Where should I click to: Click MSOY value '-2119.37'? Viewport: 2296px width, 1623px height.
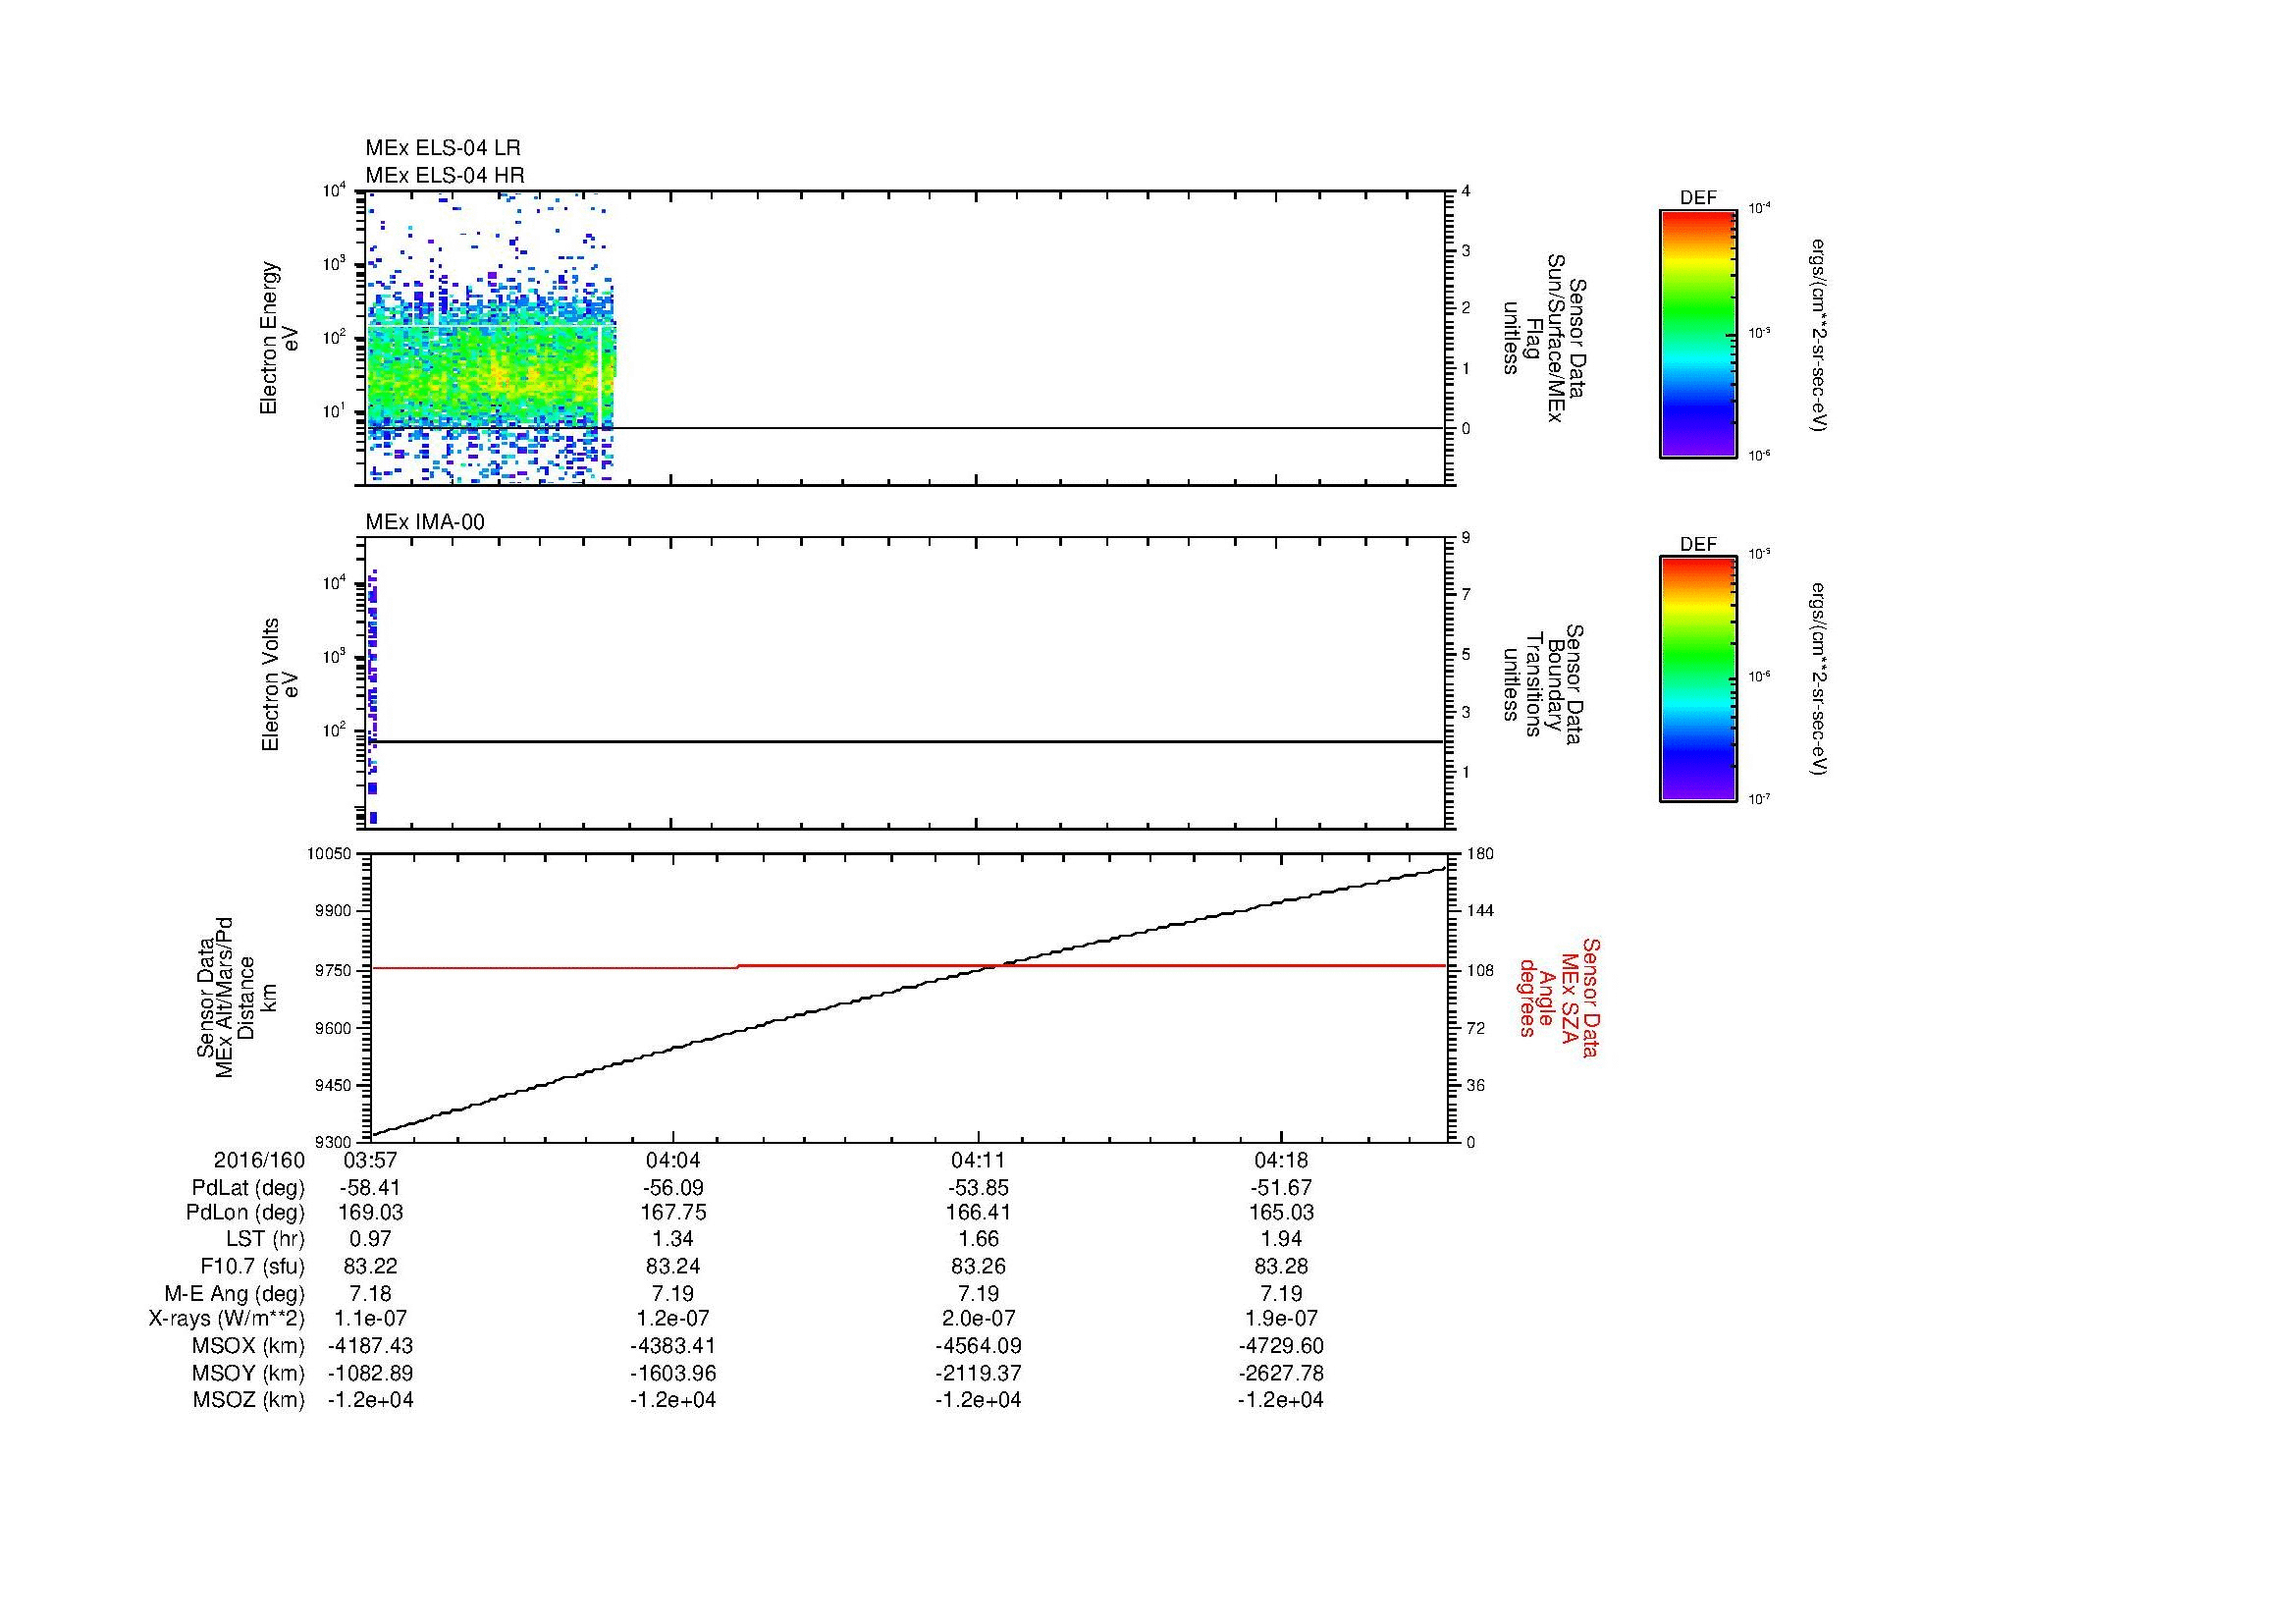coord(978,1373)
